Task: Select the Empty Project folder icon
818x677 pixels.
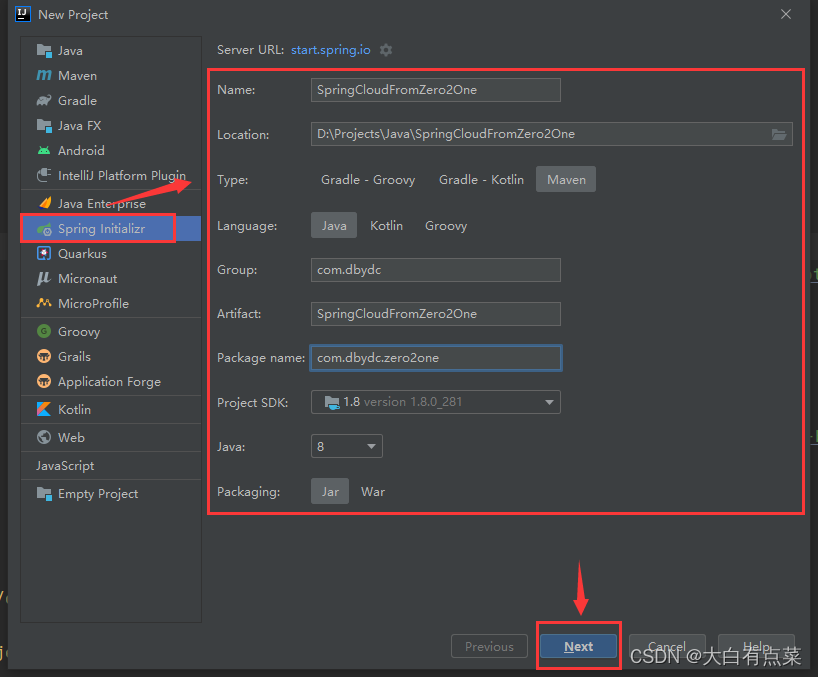Action: pyautogui.click(x=44, y=493)
